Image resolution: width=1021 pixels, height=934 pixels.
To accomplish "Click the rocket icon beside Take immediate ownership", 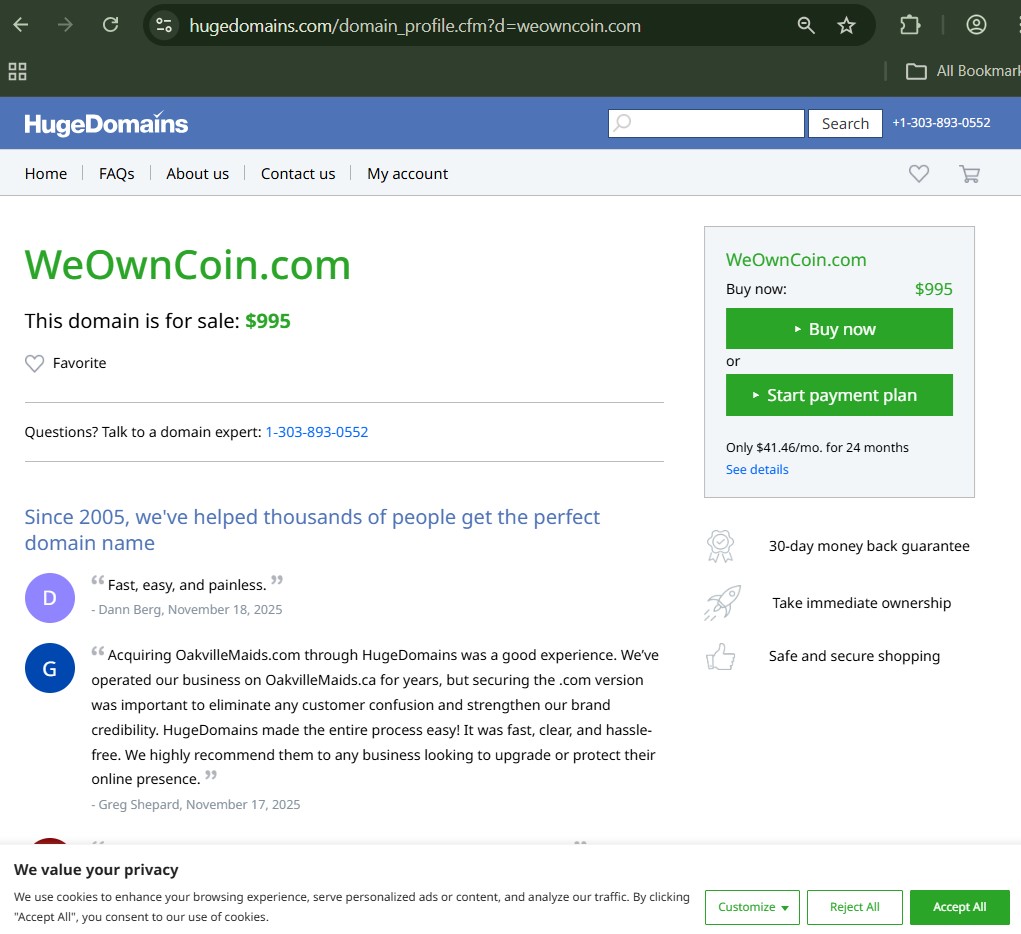I will (722, 601).
